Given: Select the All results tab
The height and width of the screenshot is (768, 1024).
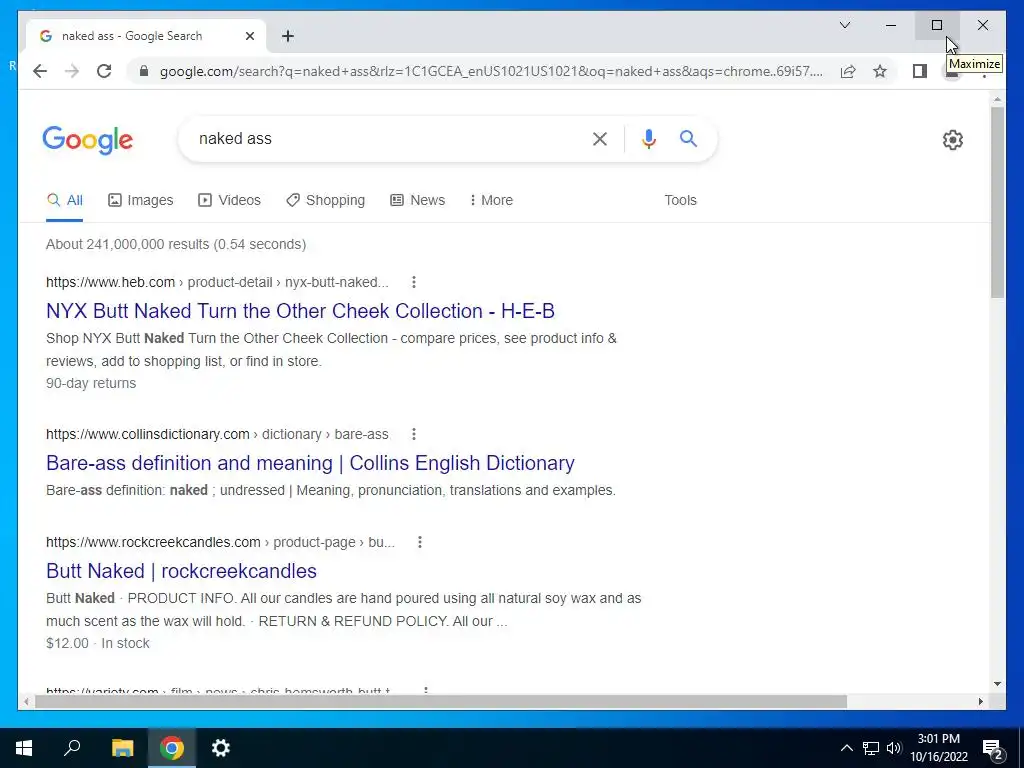Looking at the screenshot, I should pos(65,200).
